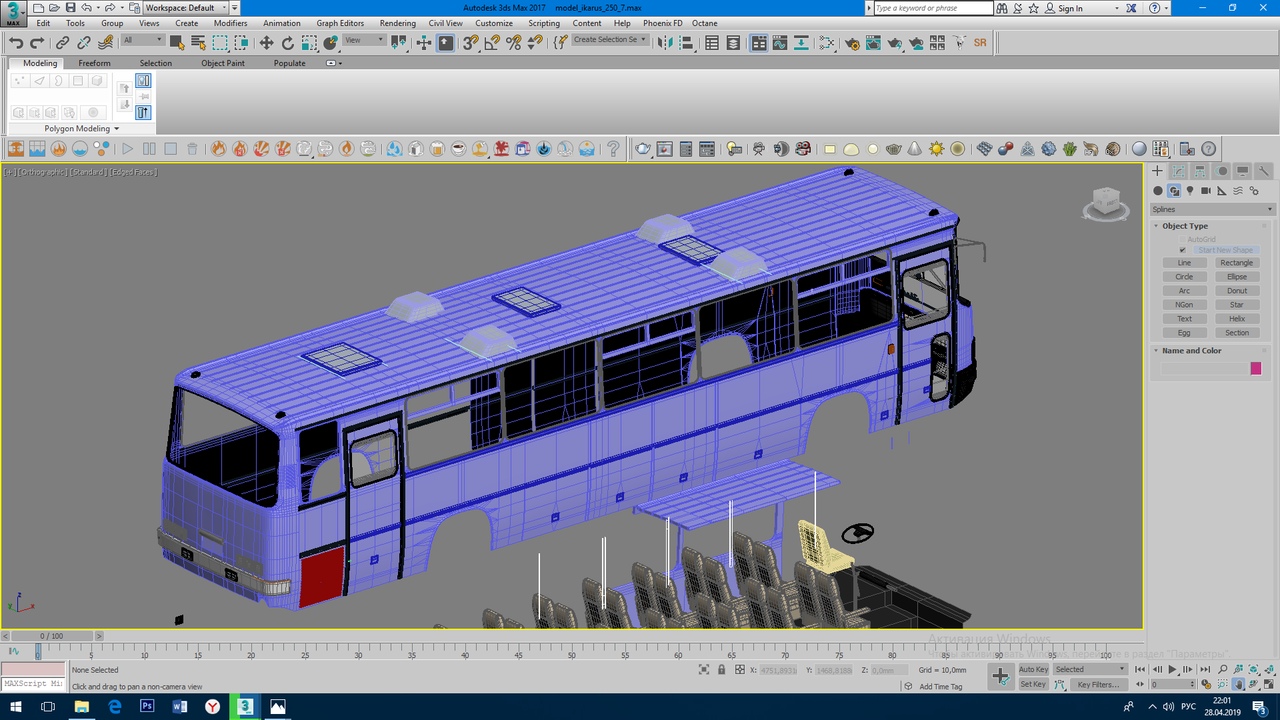The image size is (1280, 720).
Task: Toggle the Auto Key animation mode
Action: pyautogui.click(x=1033, y=669)
